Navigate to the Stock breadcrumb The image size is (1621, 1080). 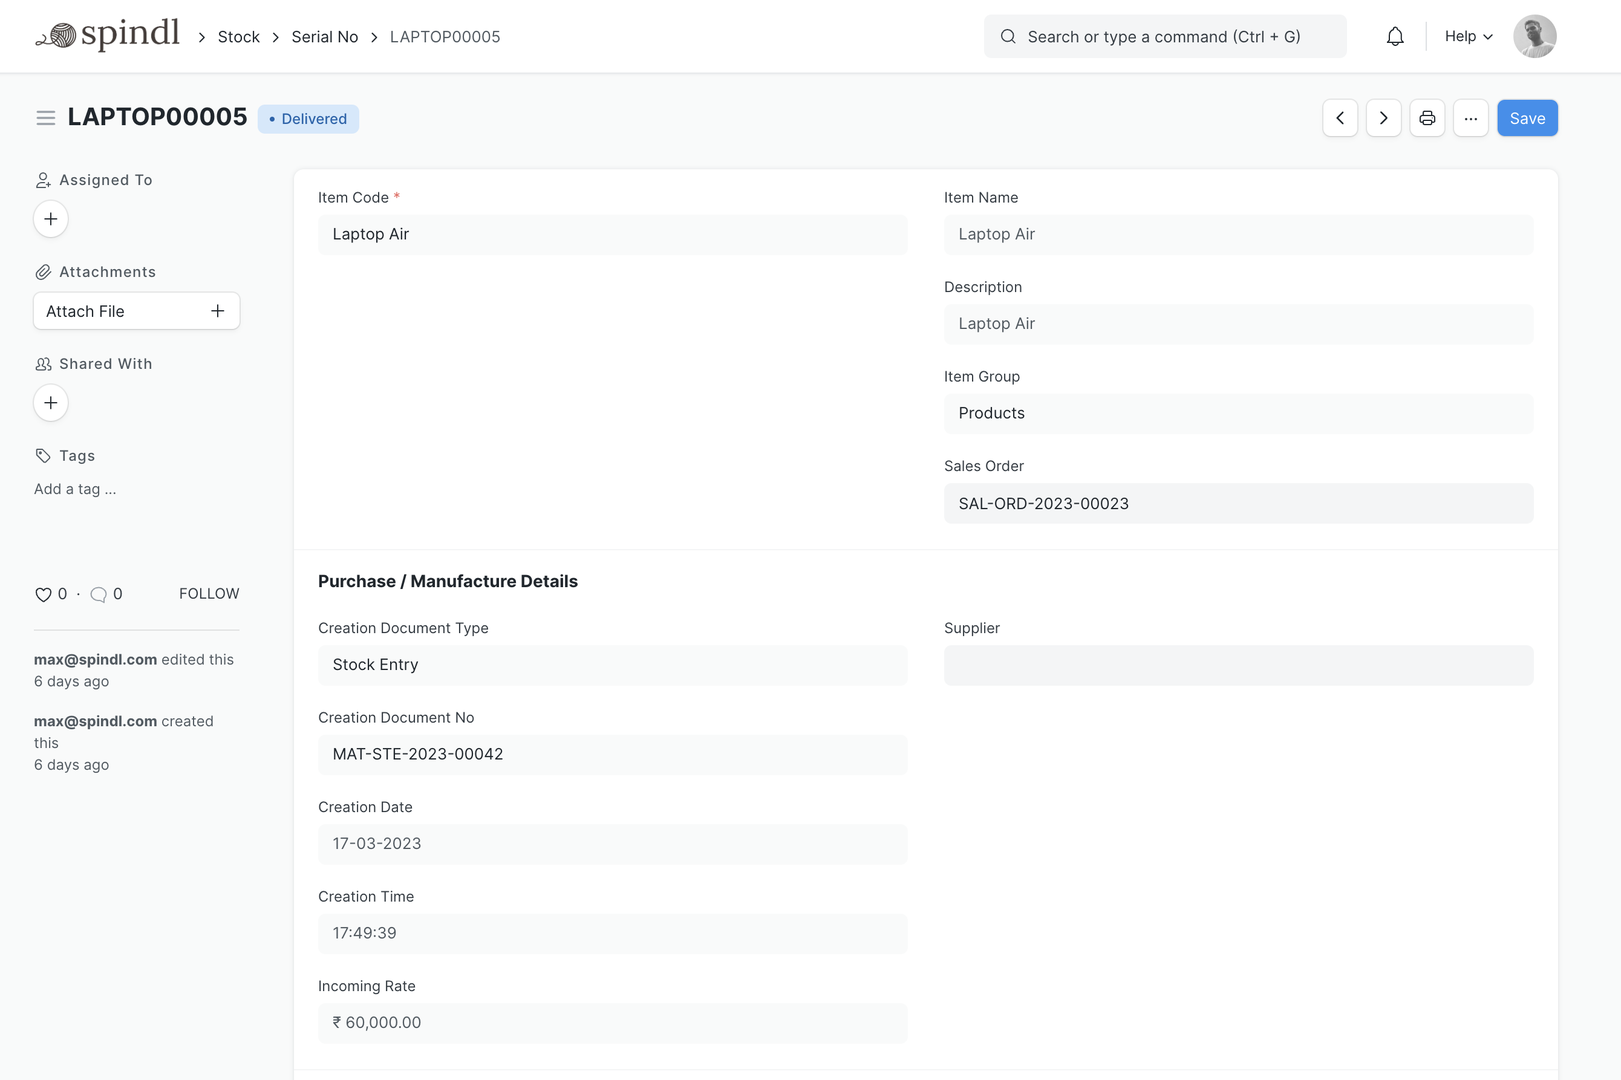pos(238,37)
